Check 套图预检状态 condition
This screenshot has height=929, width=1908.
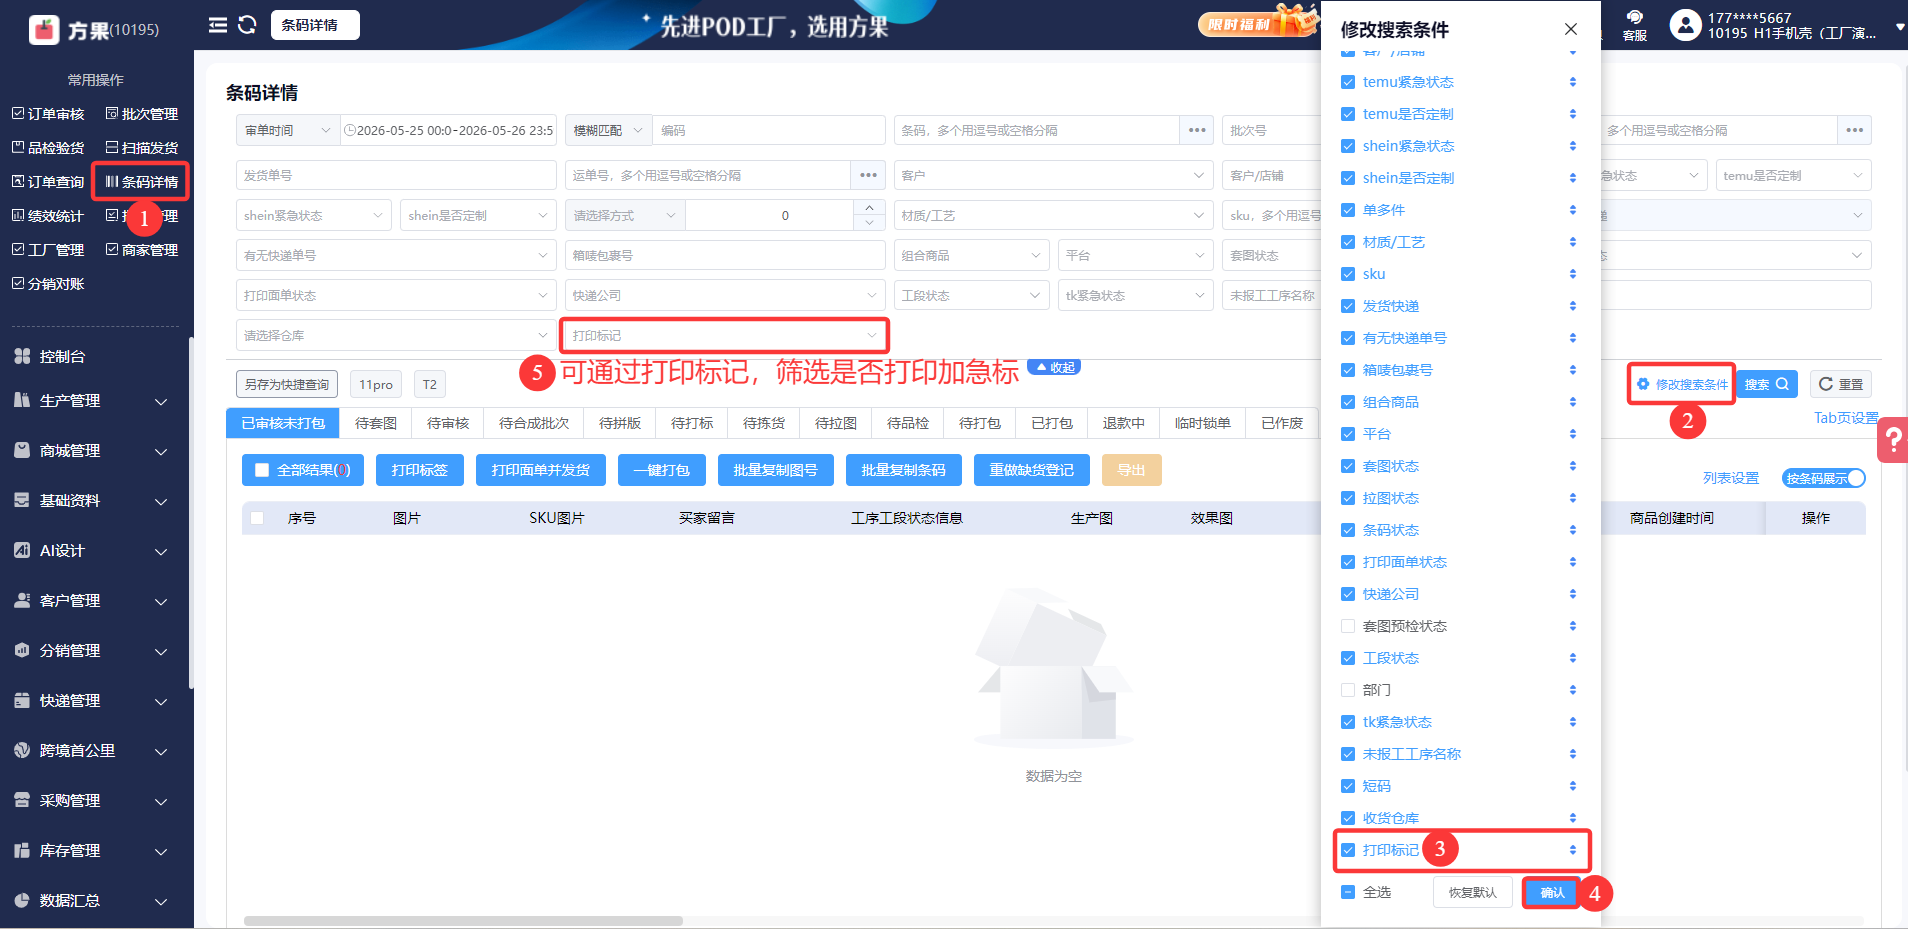1348,626
